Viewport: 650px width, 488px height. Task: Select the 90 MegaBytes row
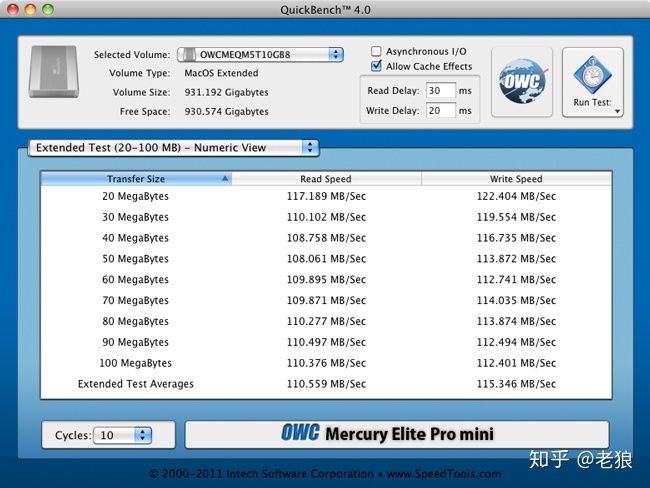coord(326,342)
